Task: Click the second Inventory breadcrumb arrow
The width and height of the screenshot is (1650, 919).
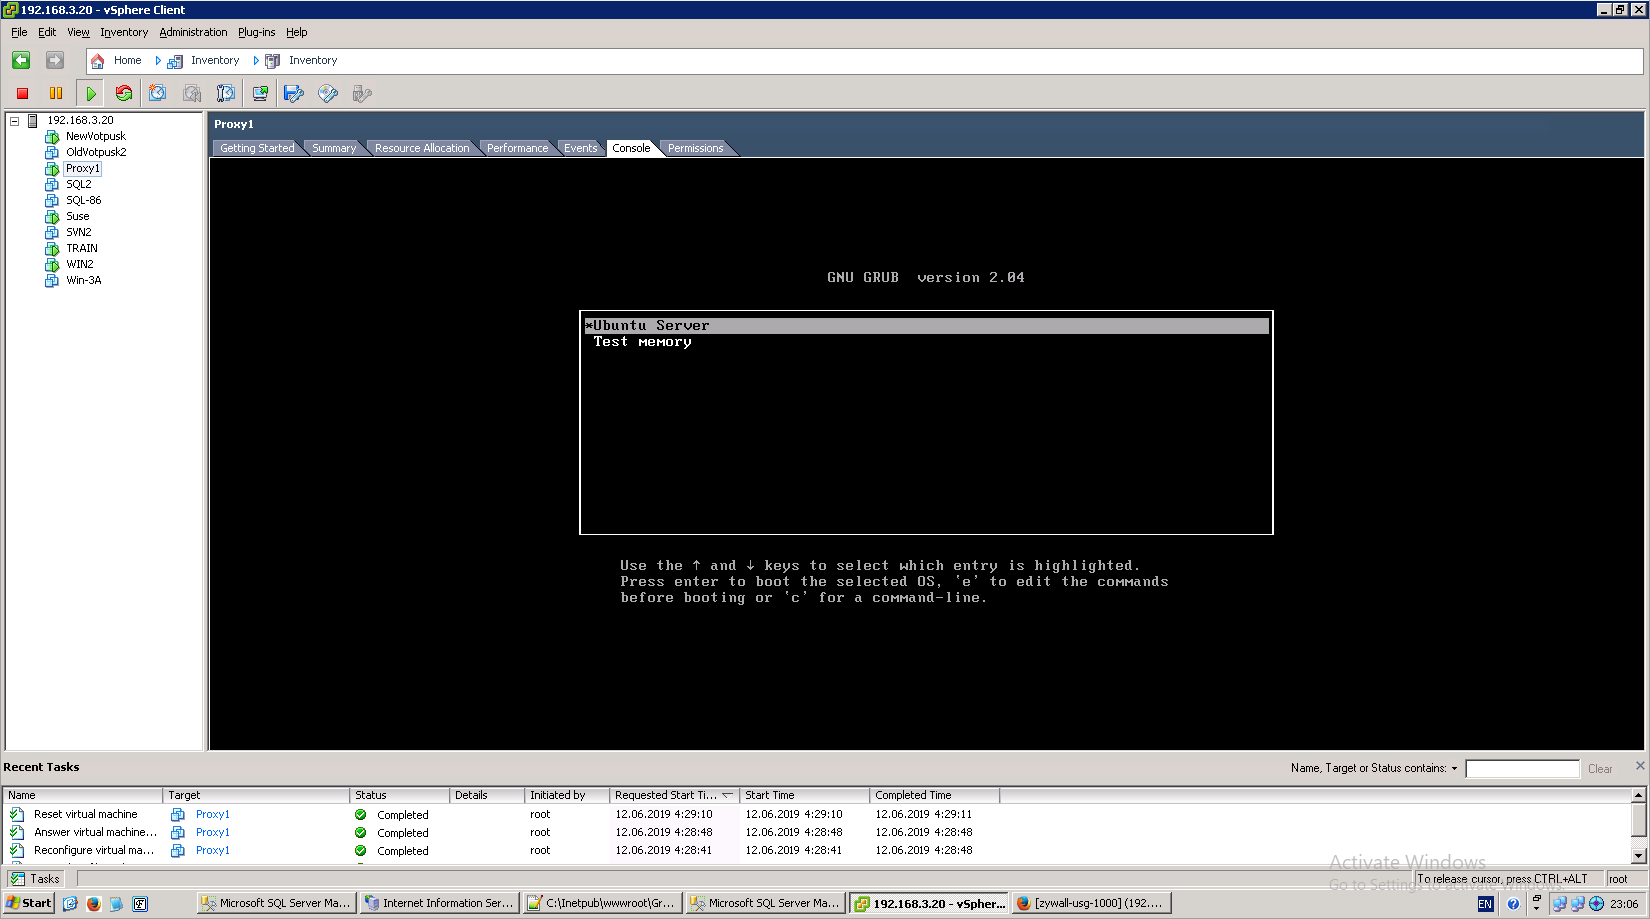Action: coord(256,61)
